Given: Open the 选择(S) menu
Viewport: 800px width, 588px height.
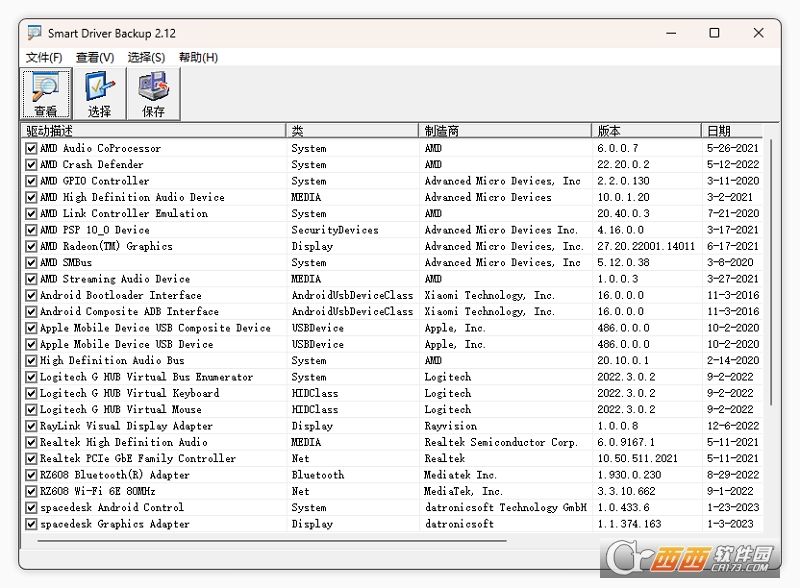Looking at the screenshot, I should click(146, 57).
